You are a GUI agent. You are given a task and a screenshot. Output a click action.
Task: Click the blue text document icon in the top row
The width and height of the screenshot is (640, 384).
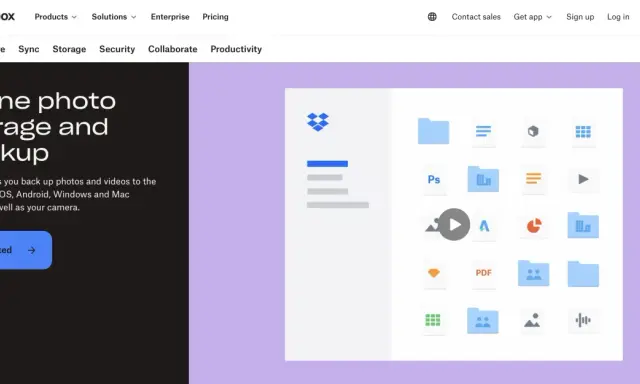(x=483, y=131)
